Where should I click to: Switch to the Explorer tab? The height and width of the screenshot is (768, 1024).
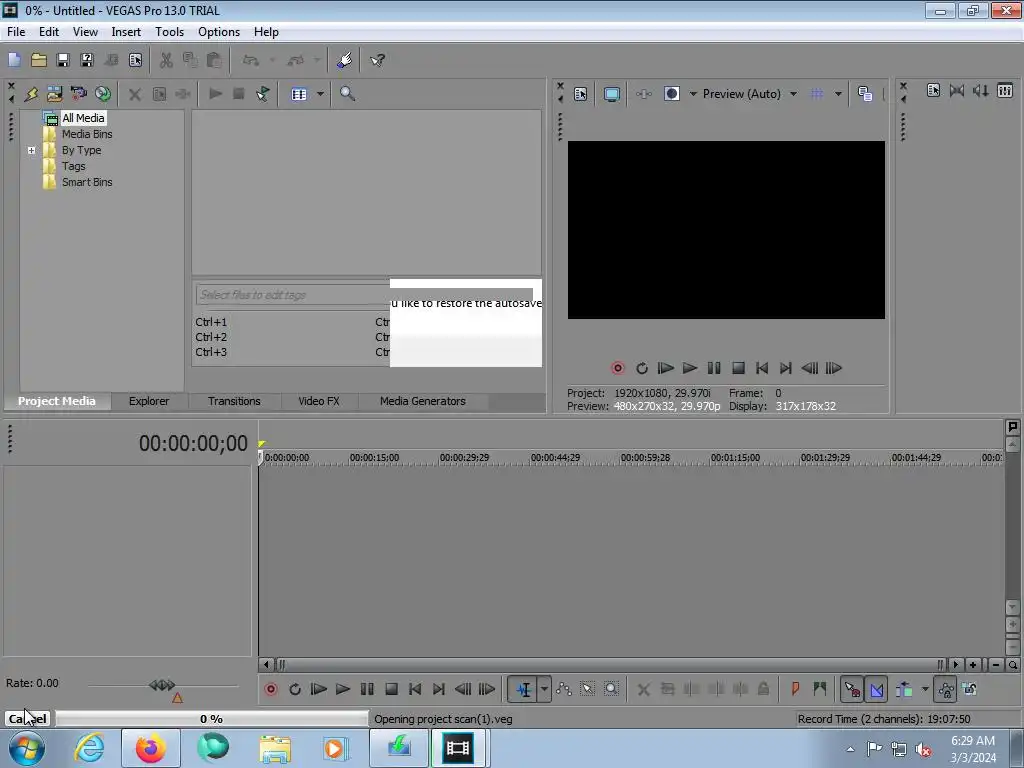tap(149, 401)
